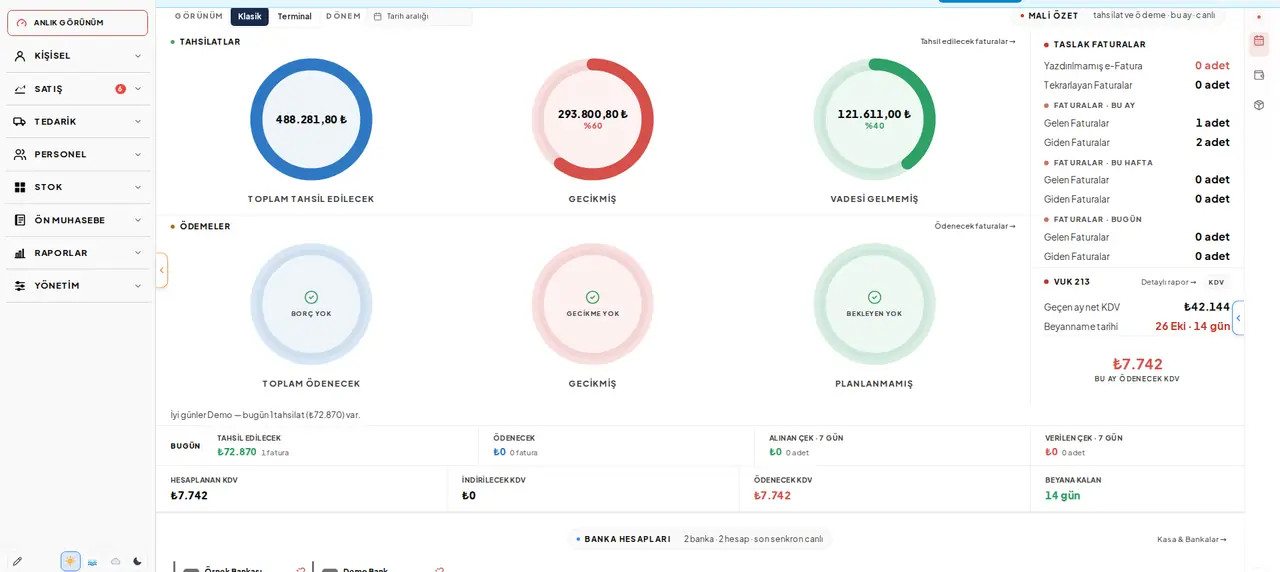This screenshot has width=1280, height=572.
Task: Enable the ocean waves theme toggle
Action: (x=92, y=561)
